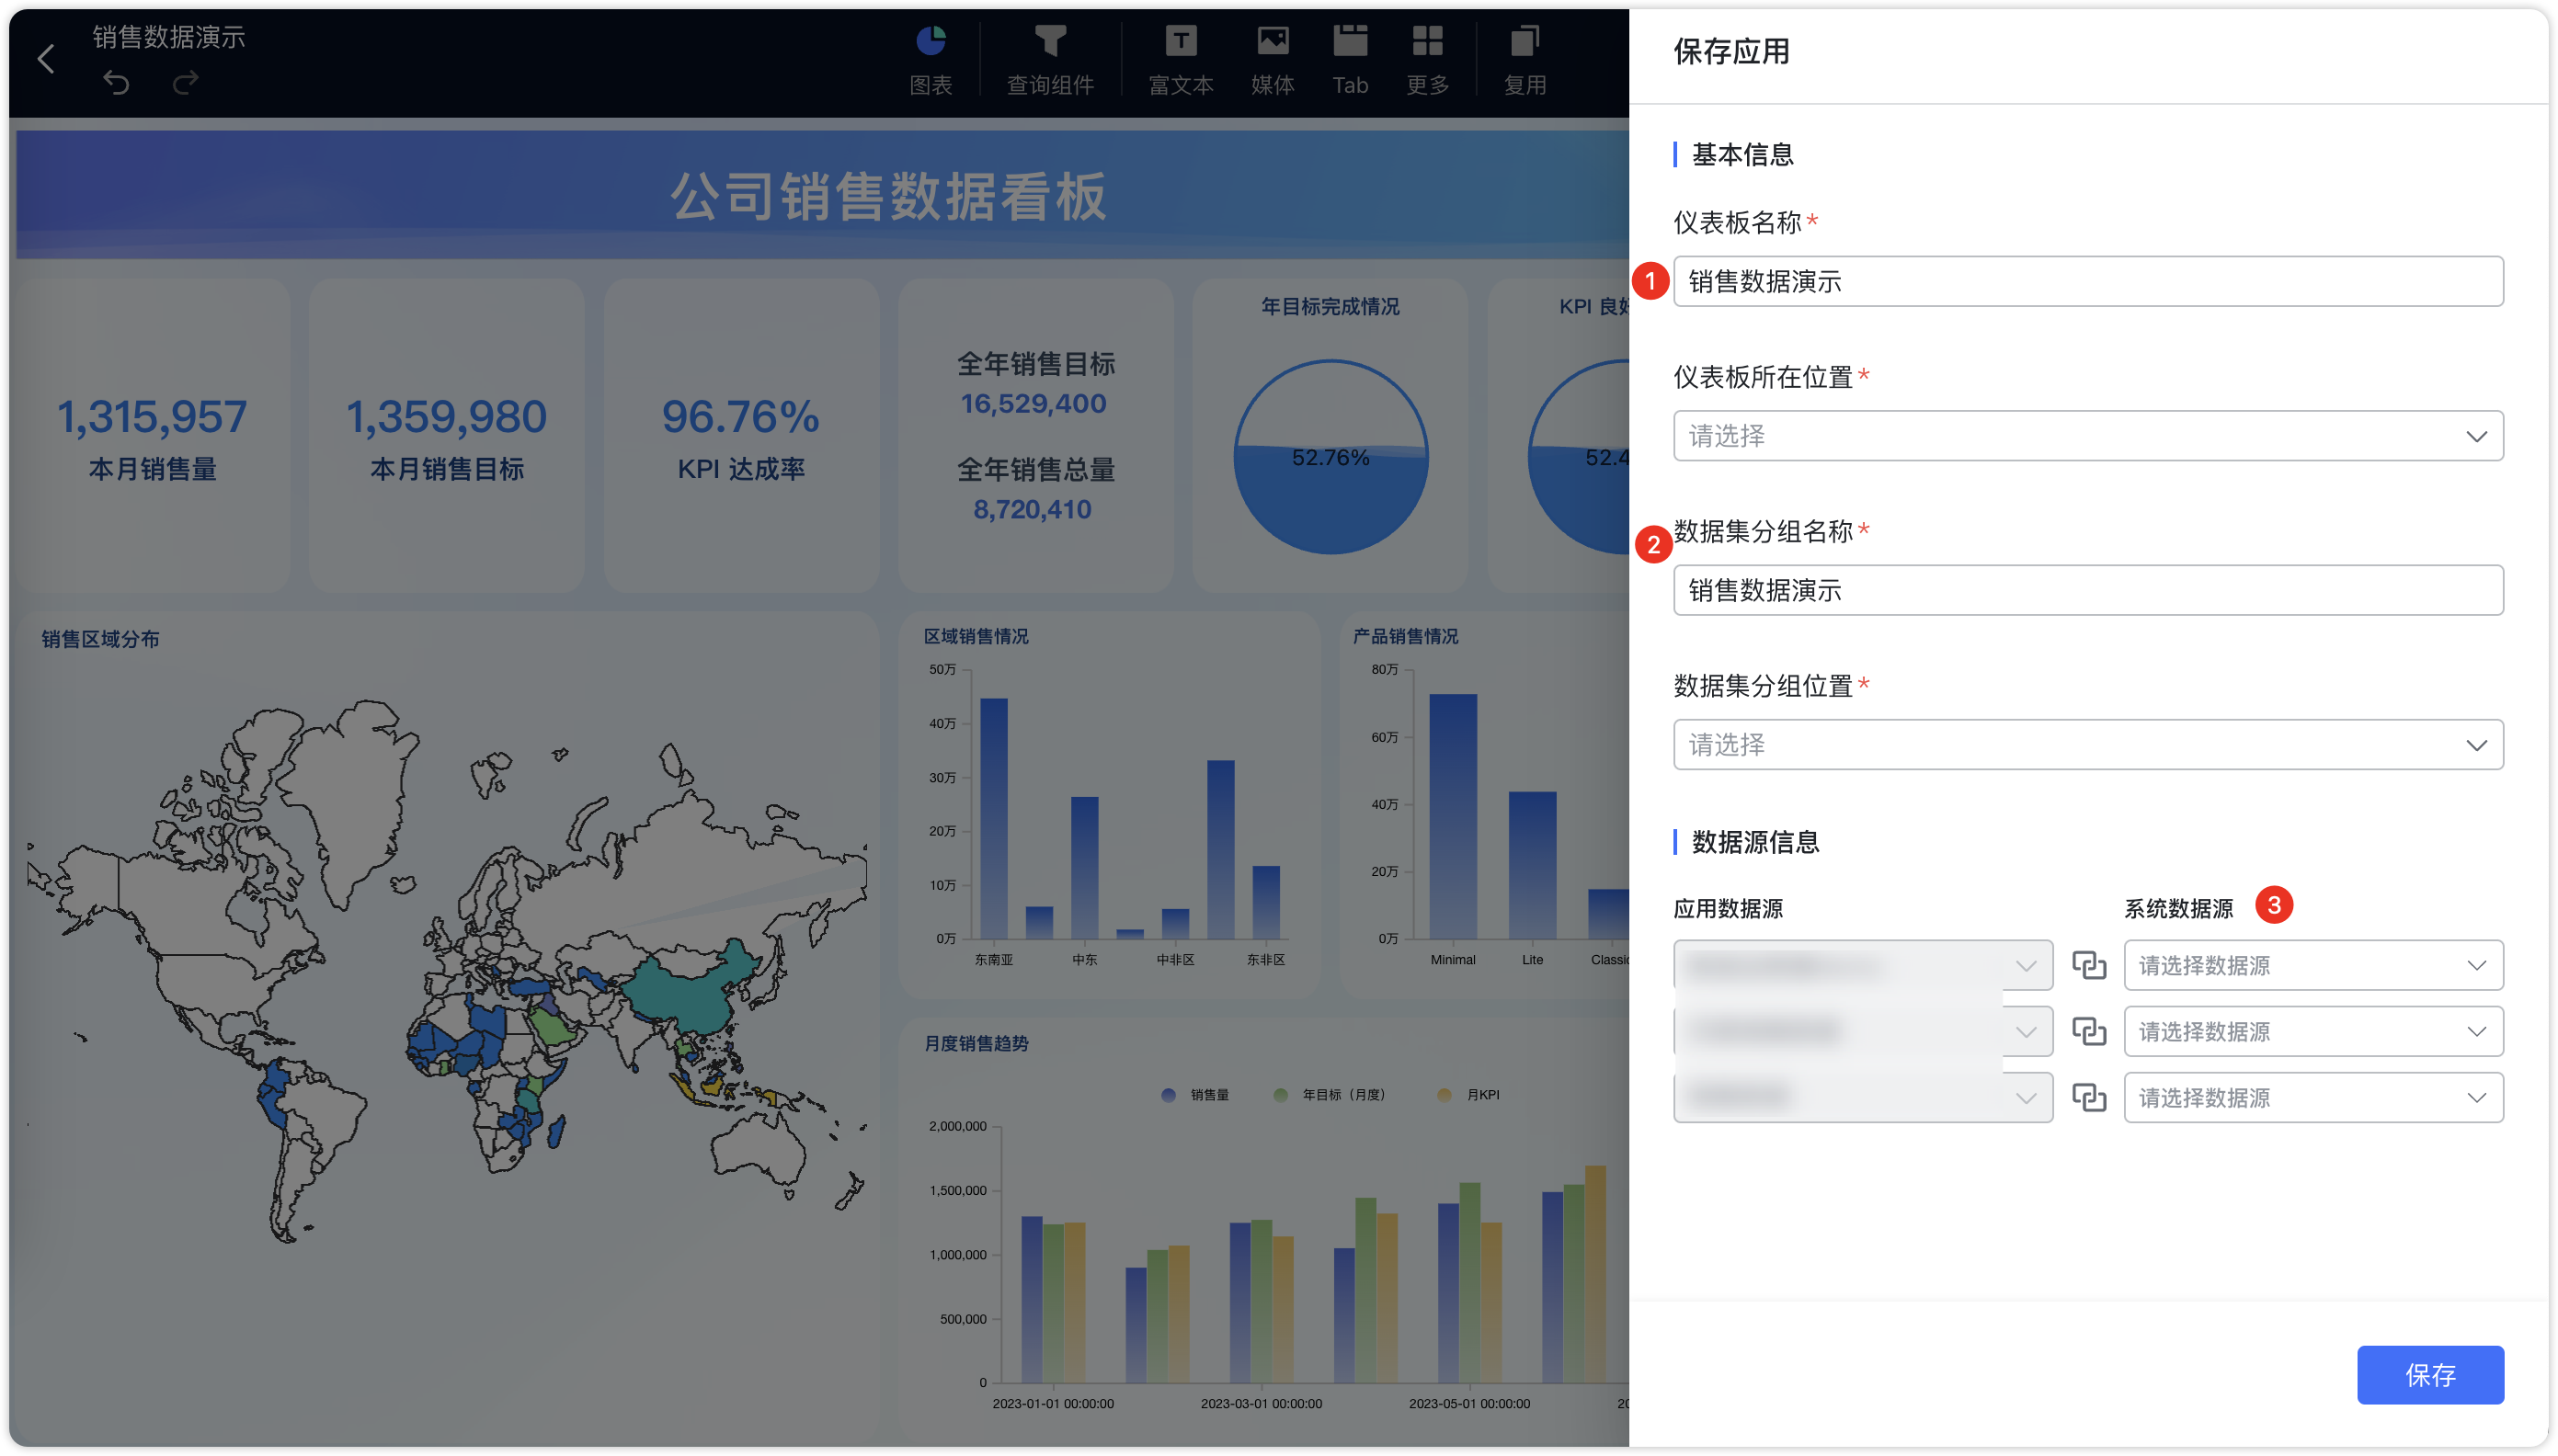Screen dimensions: 2558x1456
Task: Click the 区域销售情况 chart title
Action: tap(975, 636)
